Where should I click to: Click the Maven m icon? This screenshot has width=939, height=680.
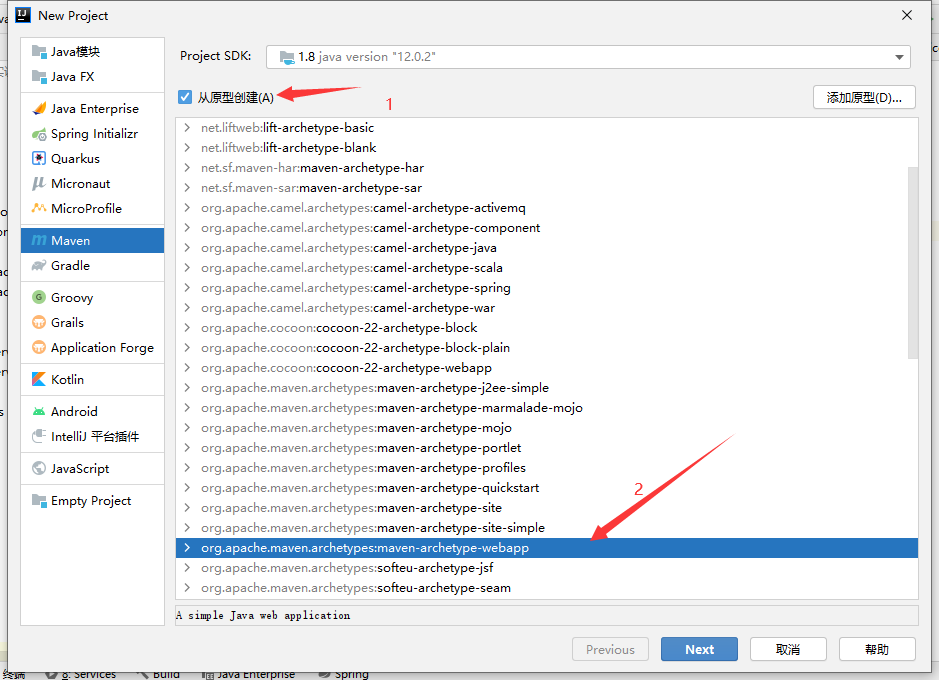click(39, 241)
